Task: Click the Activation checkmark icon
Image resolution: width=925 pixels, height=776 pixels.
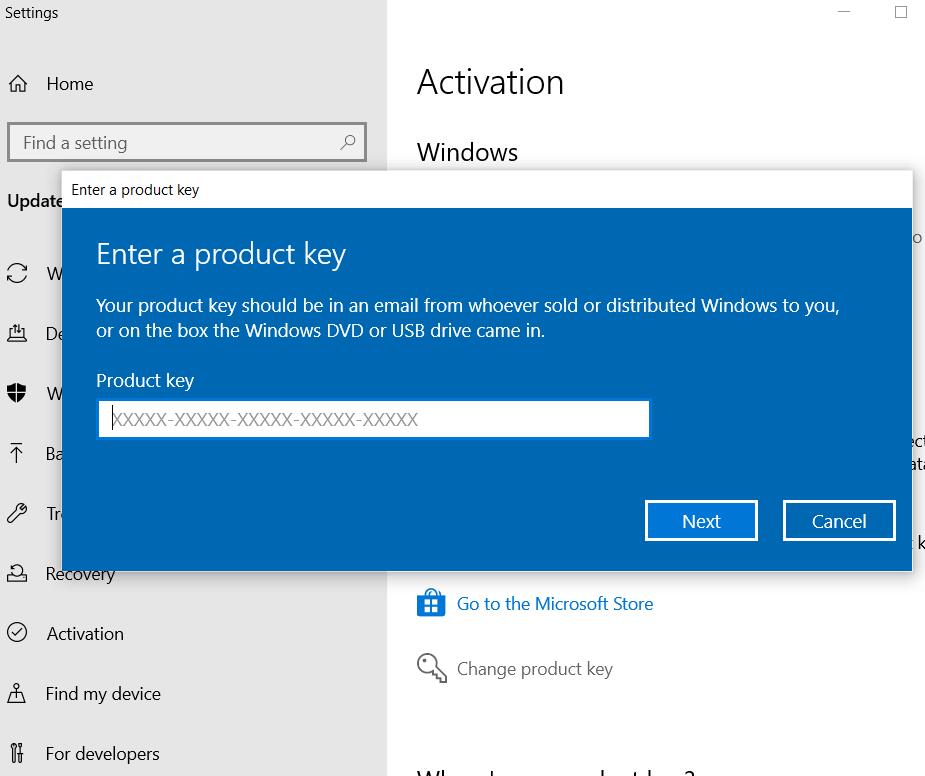Action: click(x=17, y=633)
